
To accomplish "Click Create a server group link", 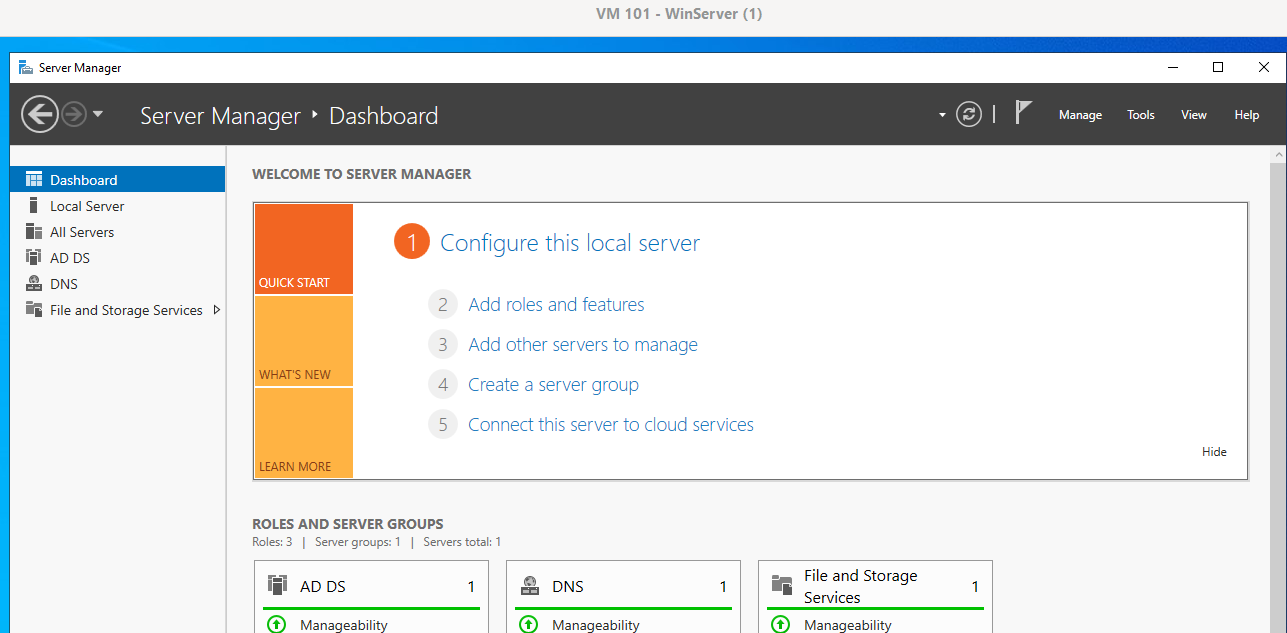I will pos(553,385).
